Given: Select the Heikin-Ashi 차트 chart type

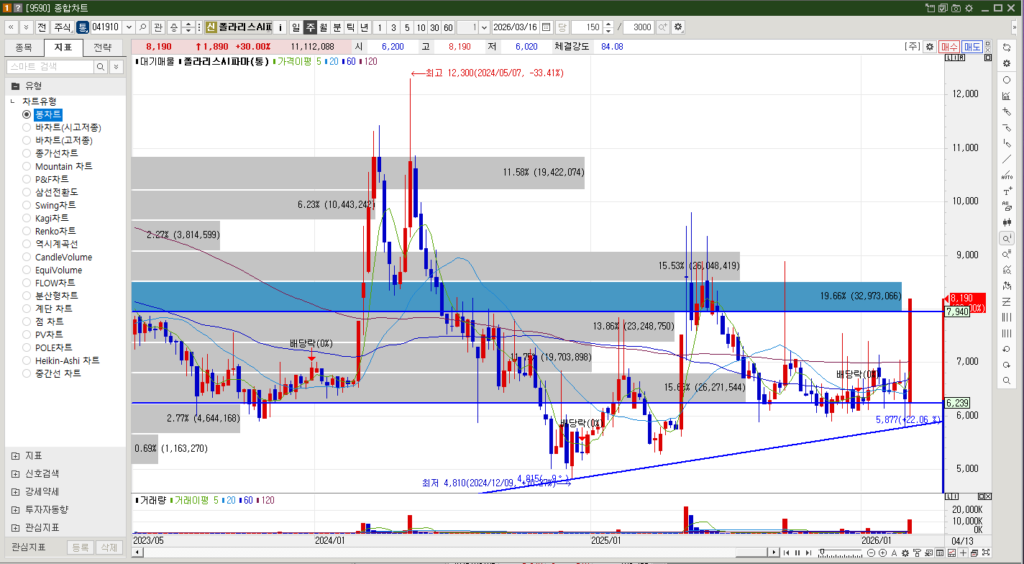Looking at the screenshot, I should point(27,360).
